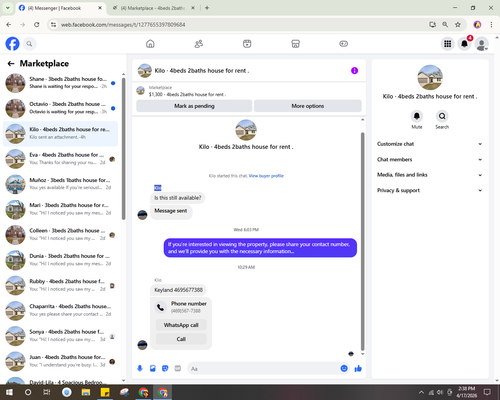Open File Explorer from taskbar

(x=86, y=392)
